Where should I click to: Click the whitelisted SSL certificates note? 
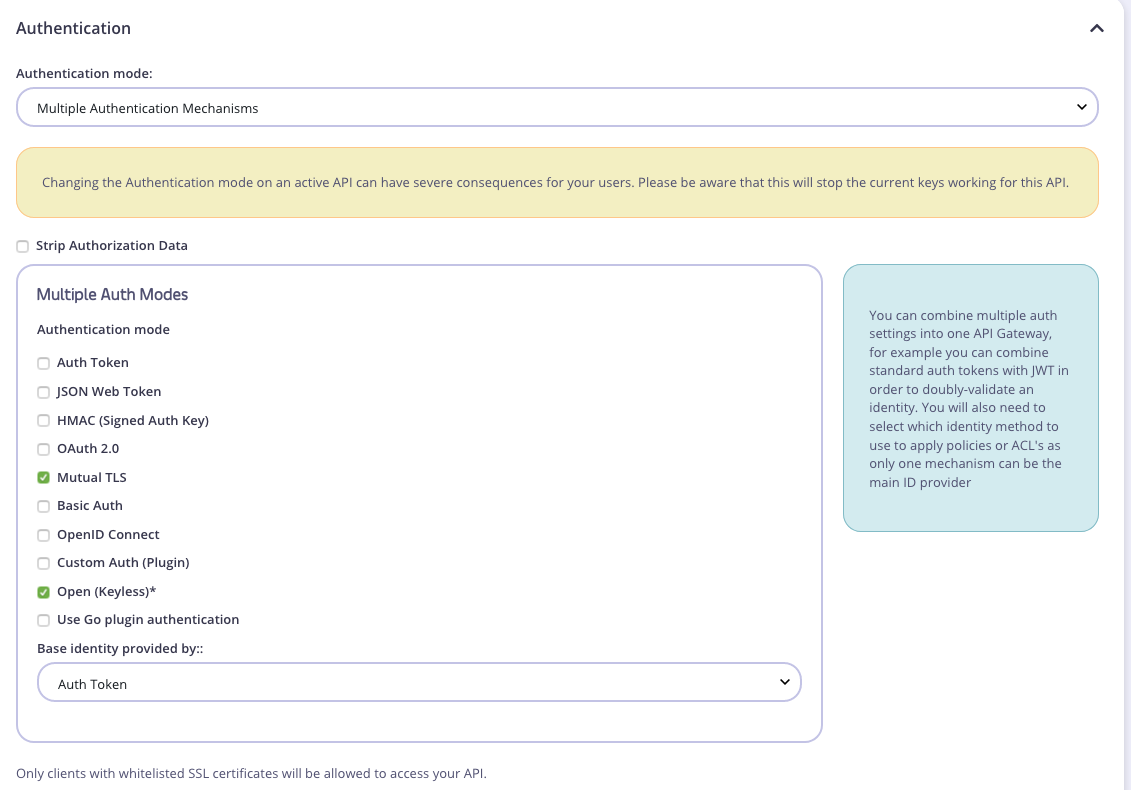pyautogui.click(x=251, y=773)
